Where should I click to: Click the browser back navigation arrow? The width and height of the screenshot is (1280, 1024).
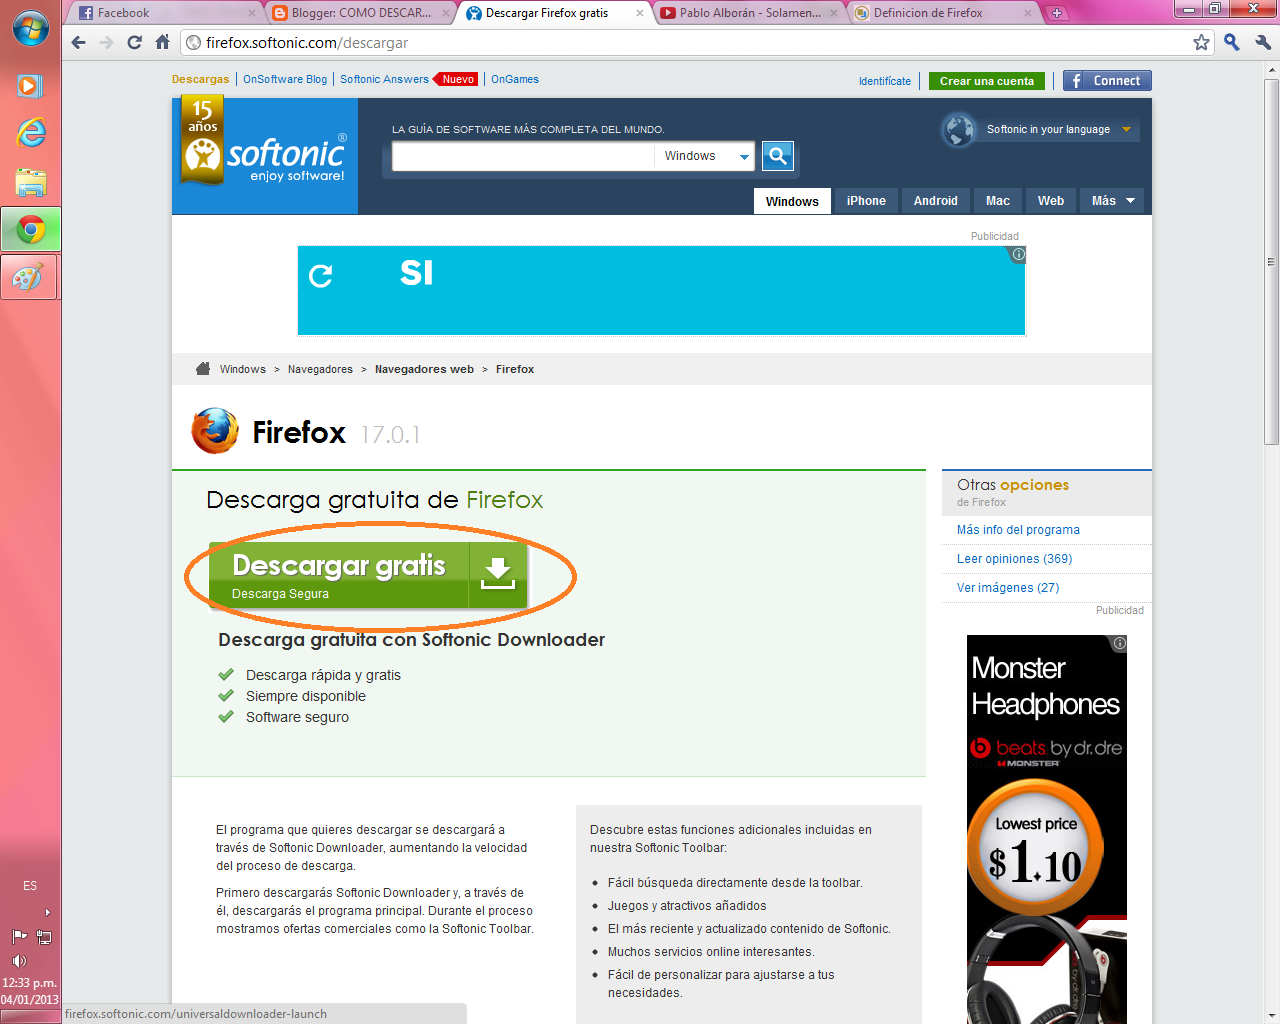pos(77,42)
